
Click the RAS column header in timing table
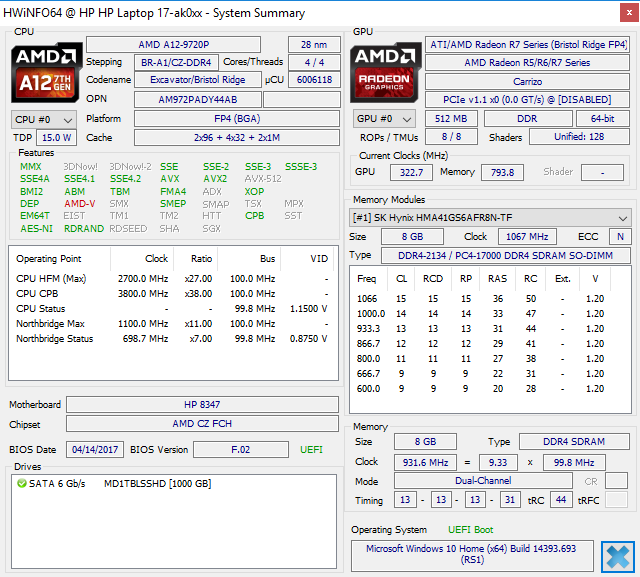[498, 279]
